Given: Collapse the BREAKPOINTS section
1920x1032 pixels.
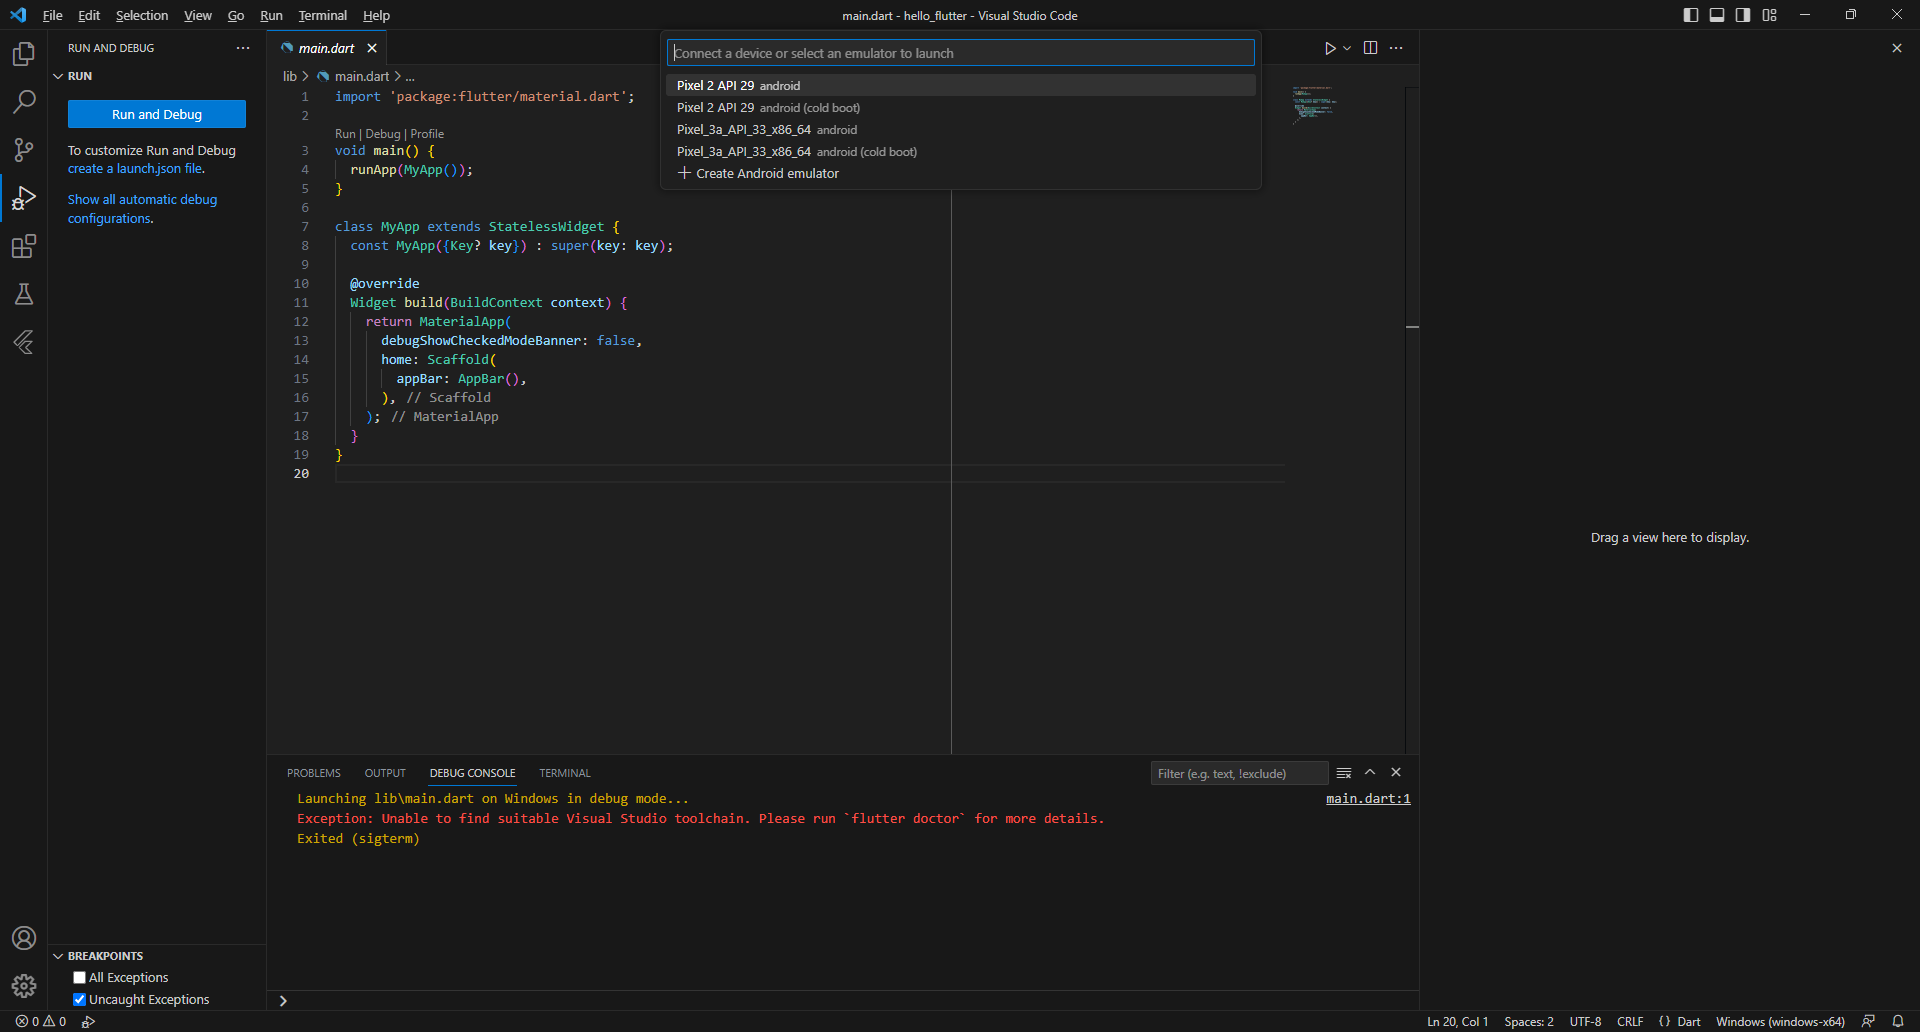Looking at the screenshot, I should coord(98,956).
